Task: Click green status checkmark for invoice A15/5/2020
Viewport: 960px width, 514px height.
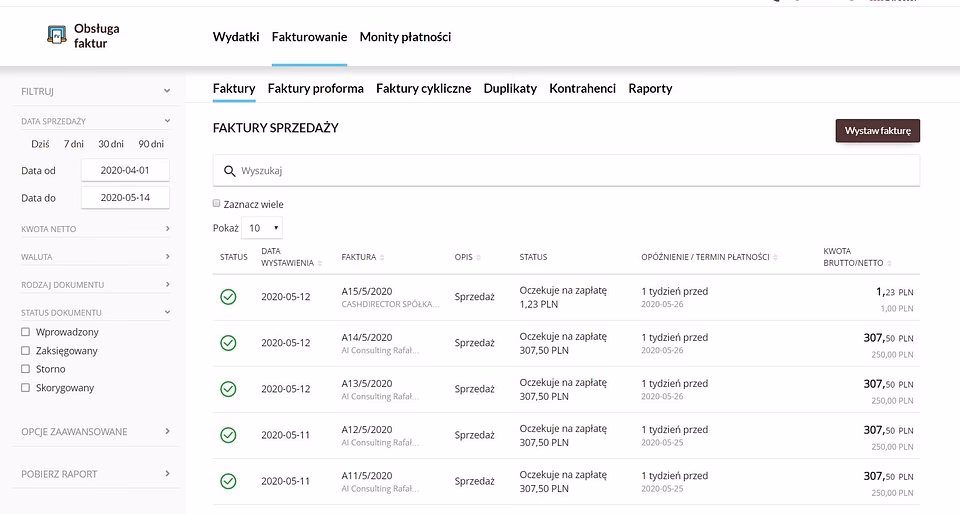Action: click(228, 296)
